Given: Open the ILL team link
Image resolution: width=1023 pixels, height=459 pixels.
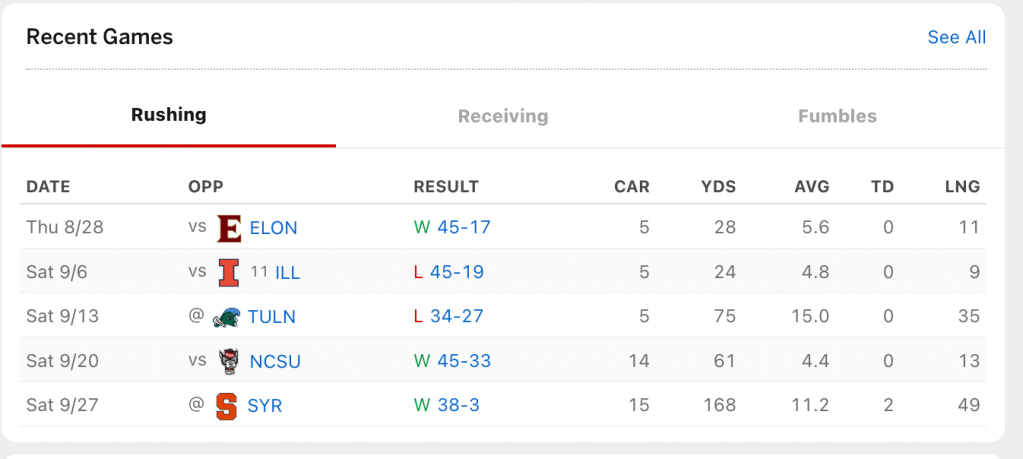Looking at the screenshot, I should click(287, 272).
